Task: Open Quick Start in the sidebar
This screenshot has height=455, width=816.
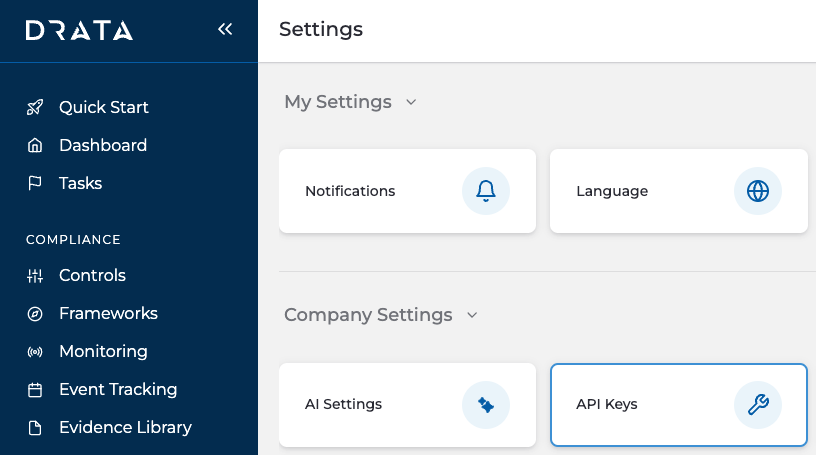Action: 103,107
